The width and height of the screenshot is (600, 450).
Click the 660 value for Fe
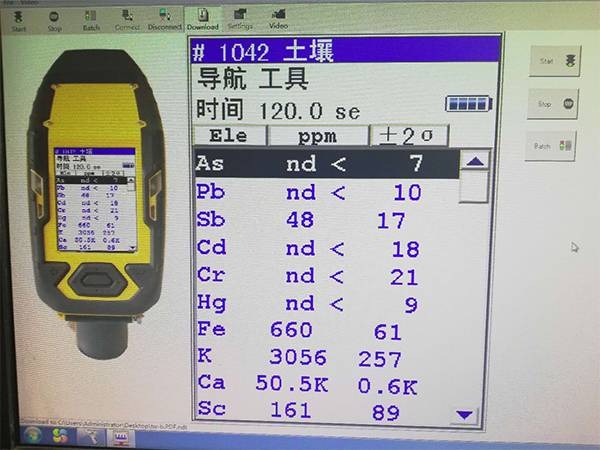pos(291,330)
